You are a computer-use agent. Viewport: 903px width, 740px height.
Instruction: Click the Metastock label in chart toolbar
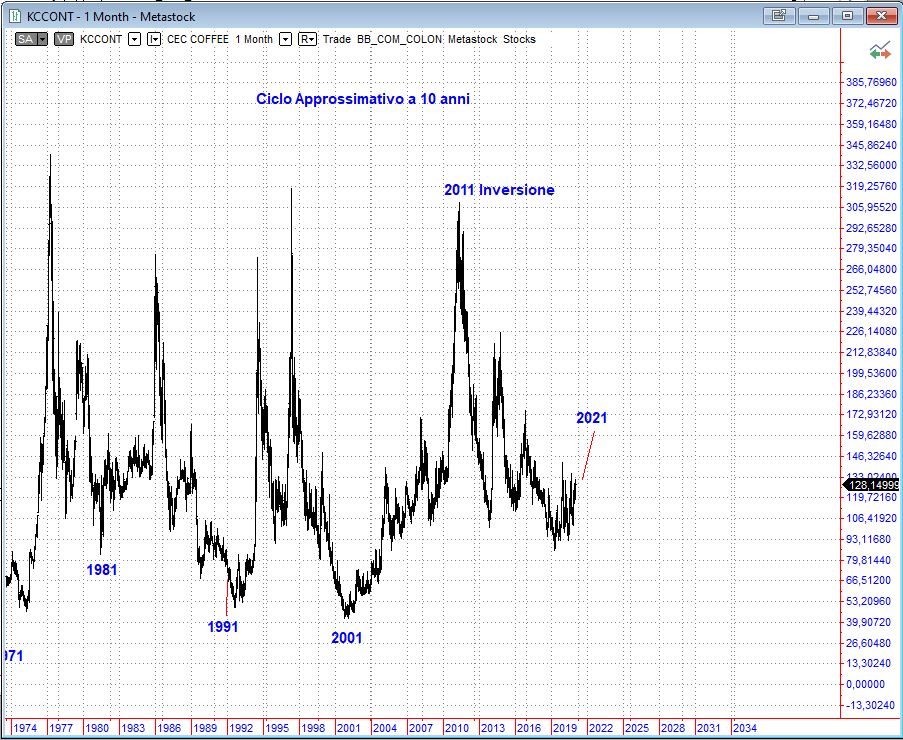(472, 39)
